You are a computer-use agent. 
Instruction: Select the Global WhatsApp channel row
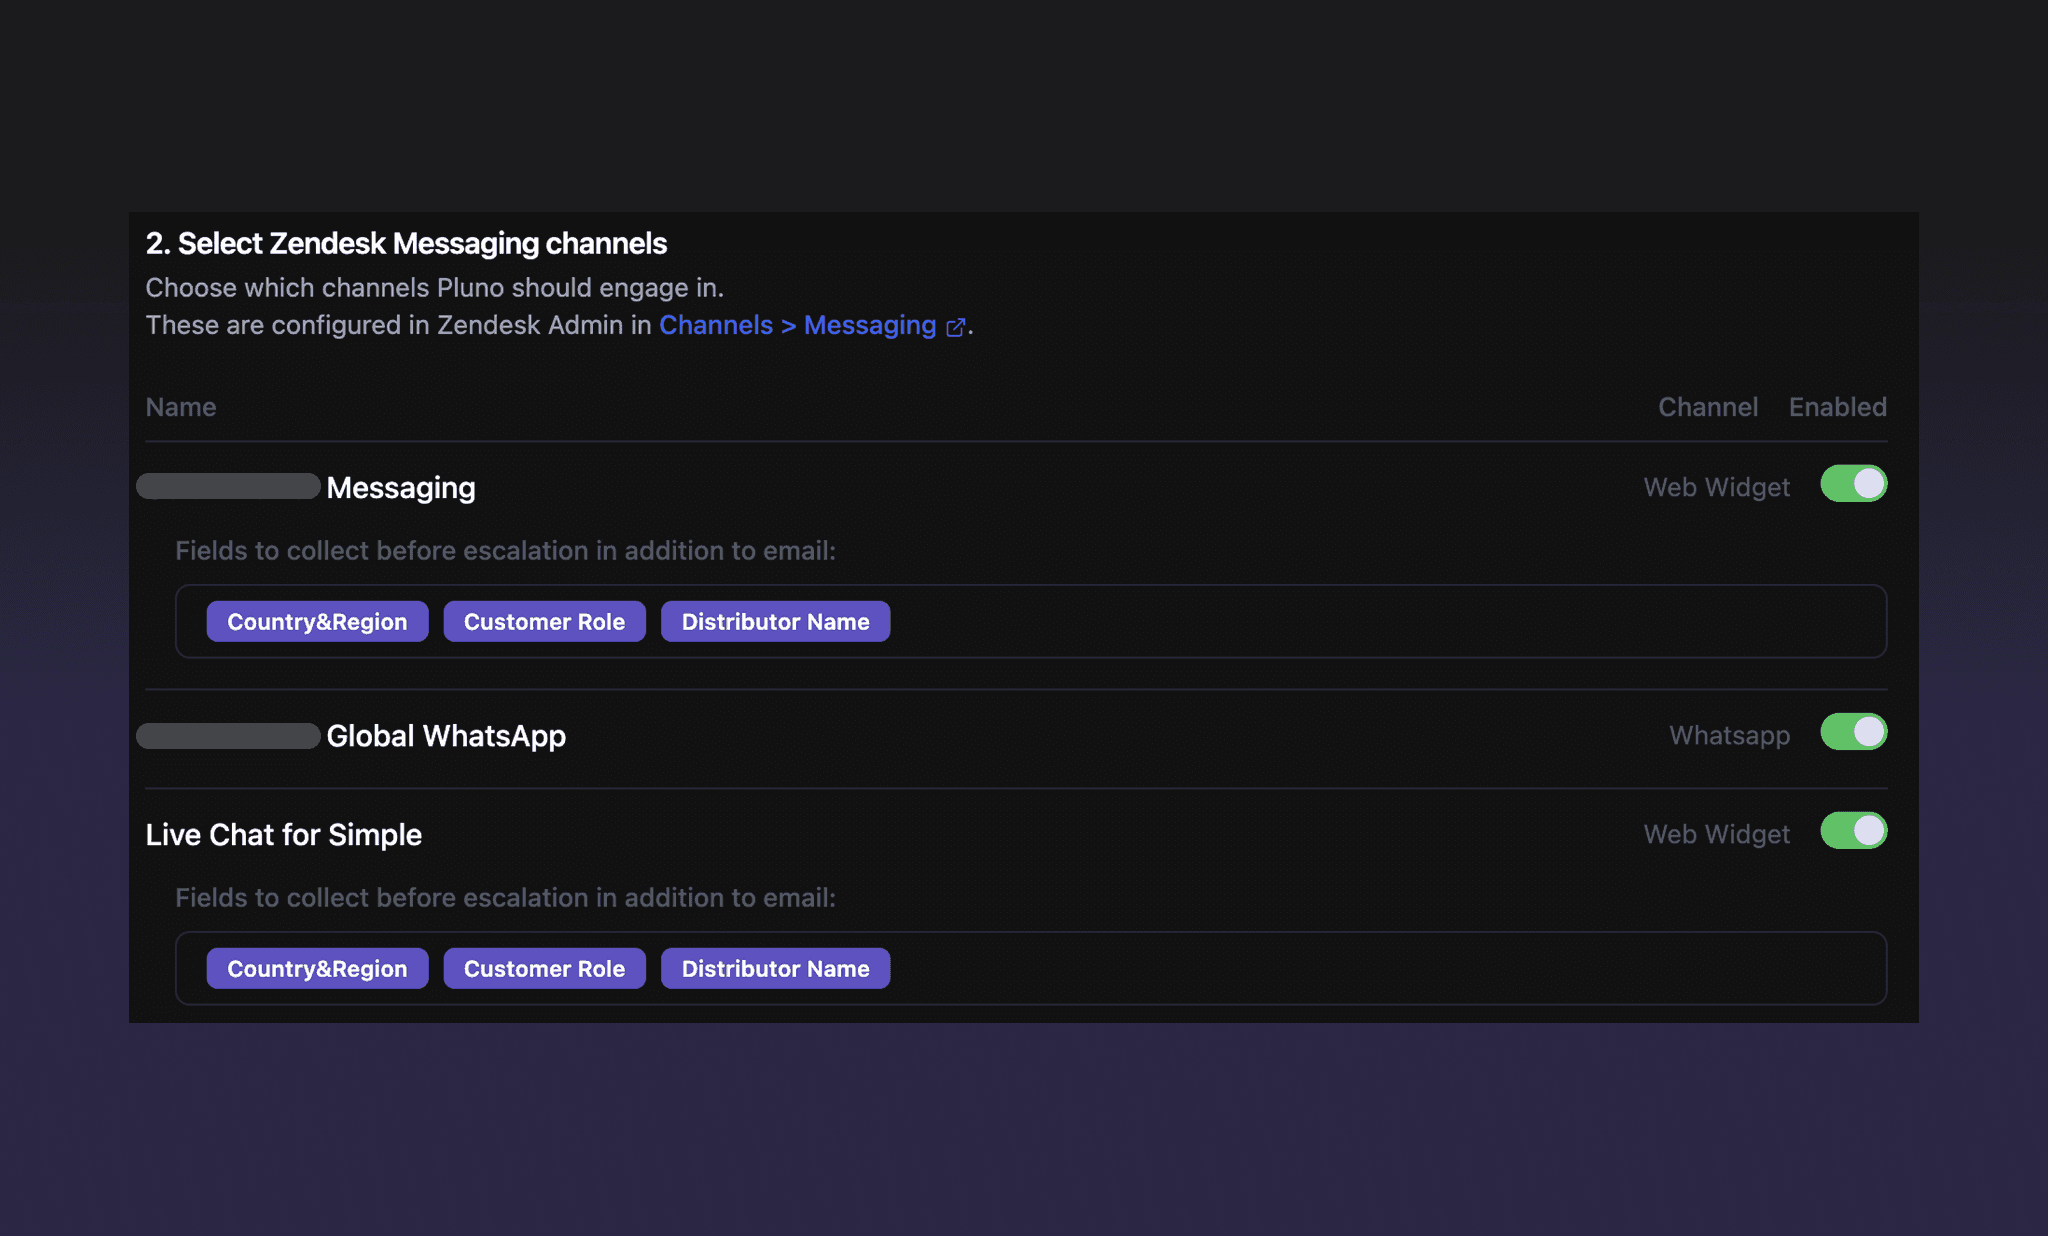tap(445, 735)
